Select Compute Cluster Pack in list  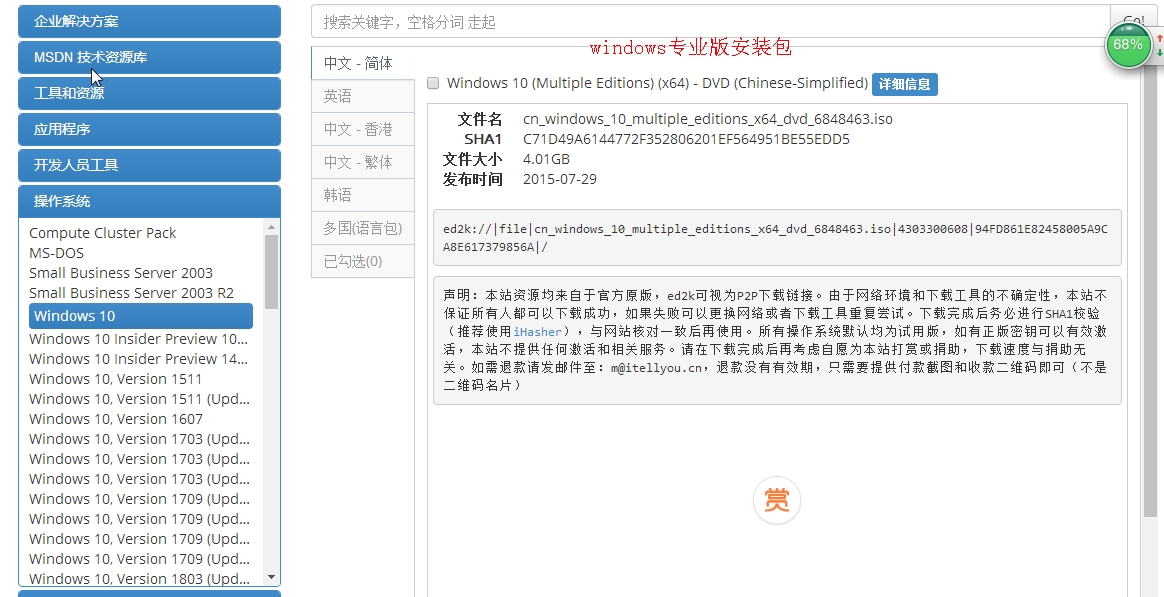click(x=102, y=233)
